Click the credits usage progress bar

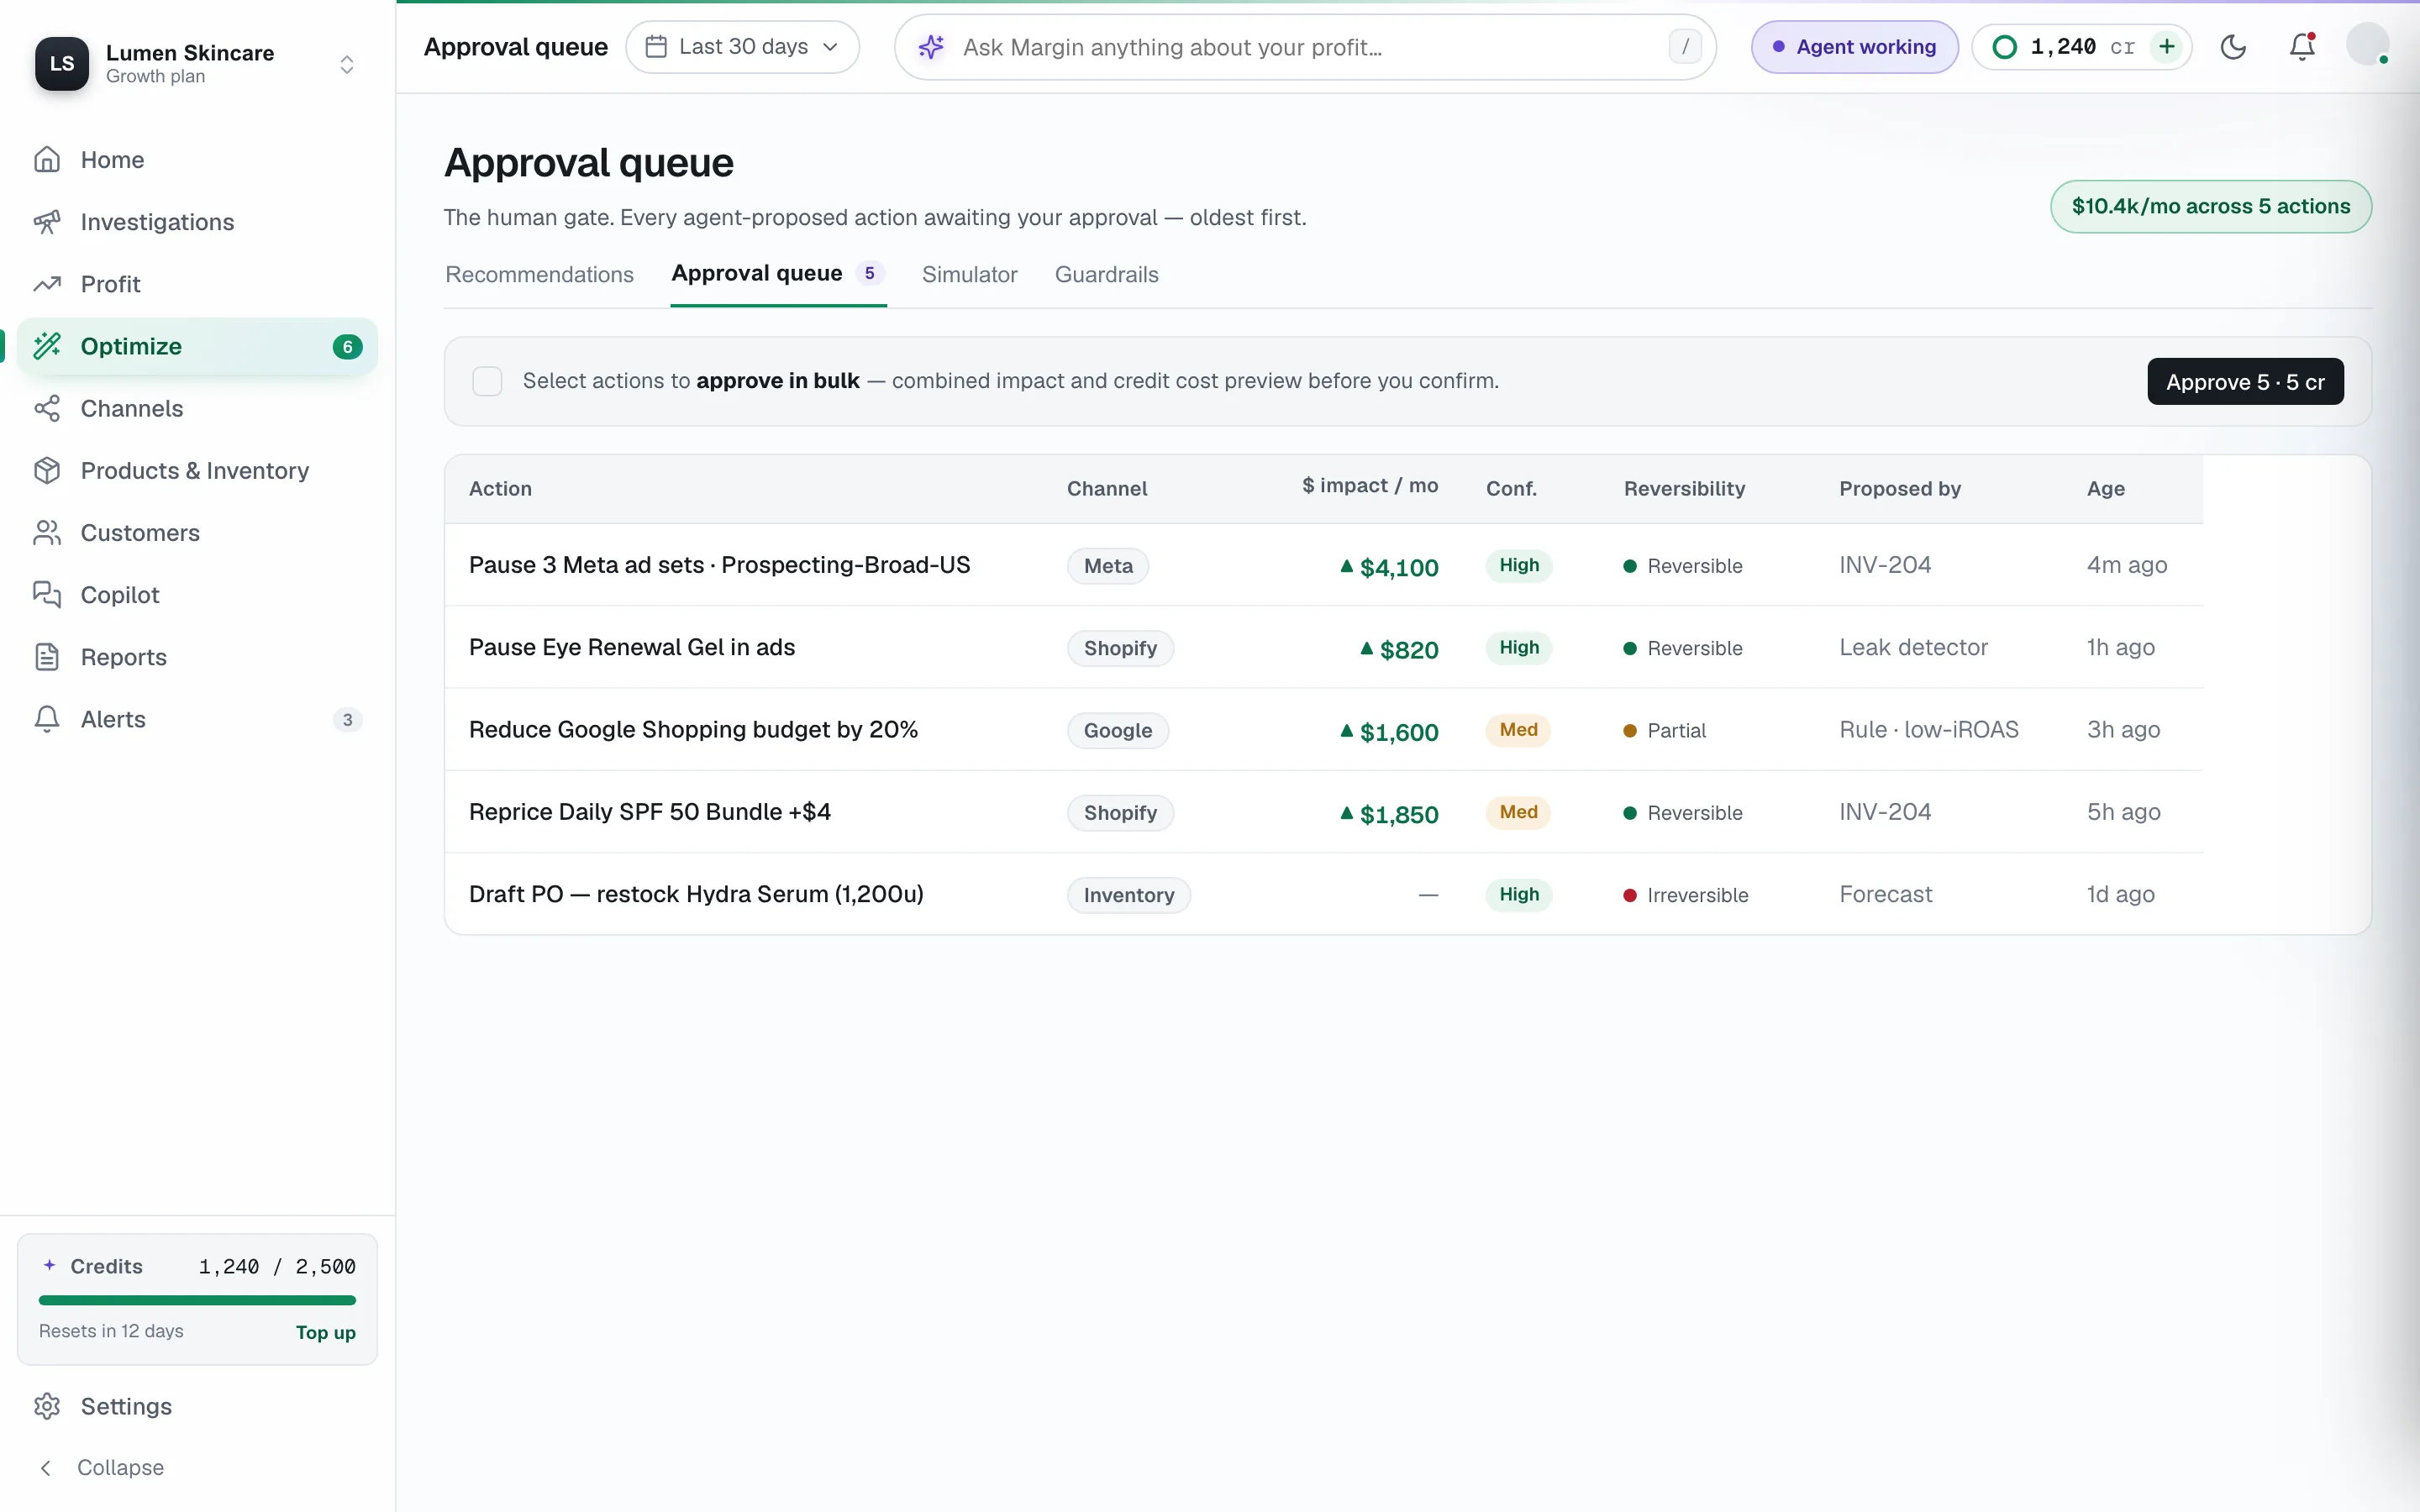click(197, 1300)
